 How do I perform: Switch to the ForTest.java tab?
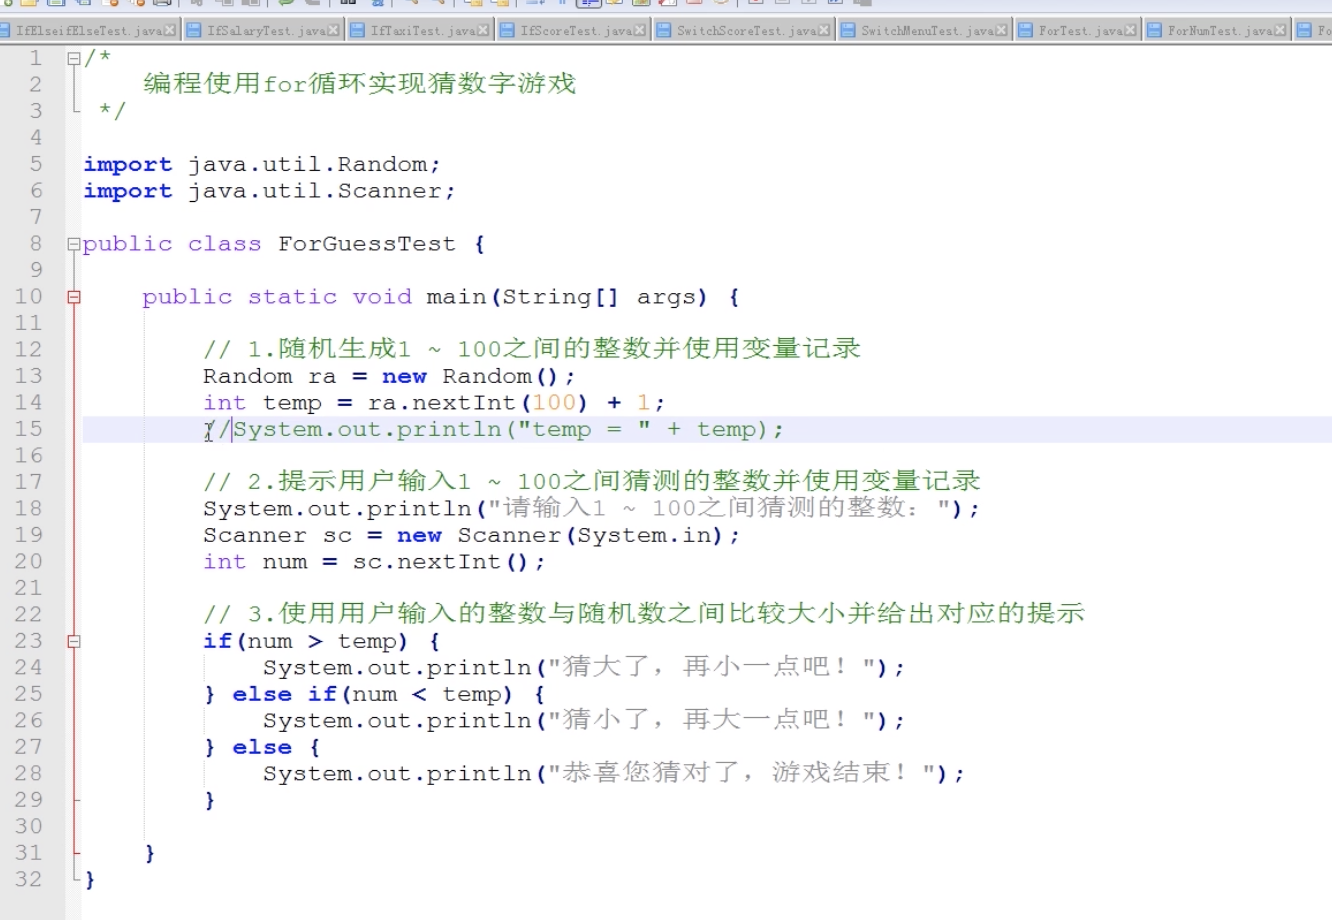pyautogui.click(x=1077, y=31)
